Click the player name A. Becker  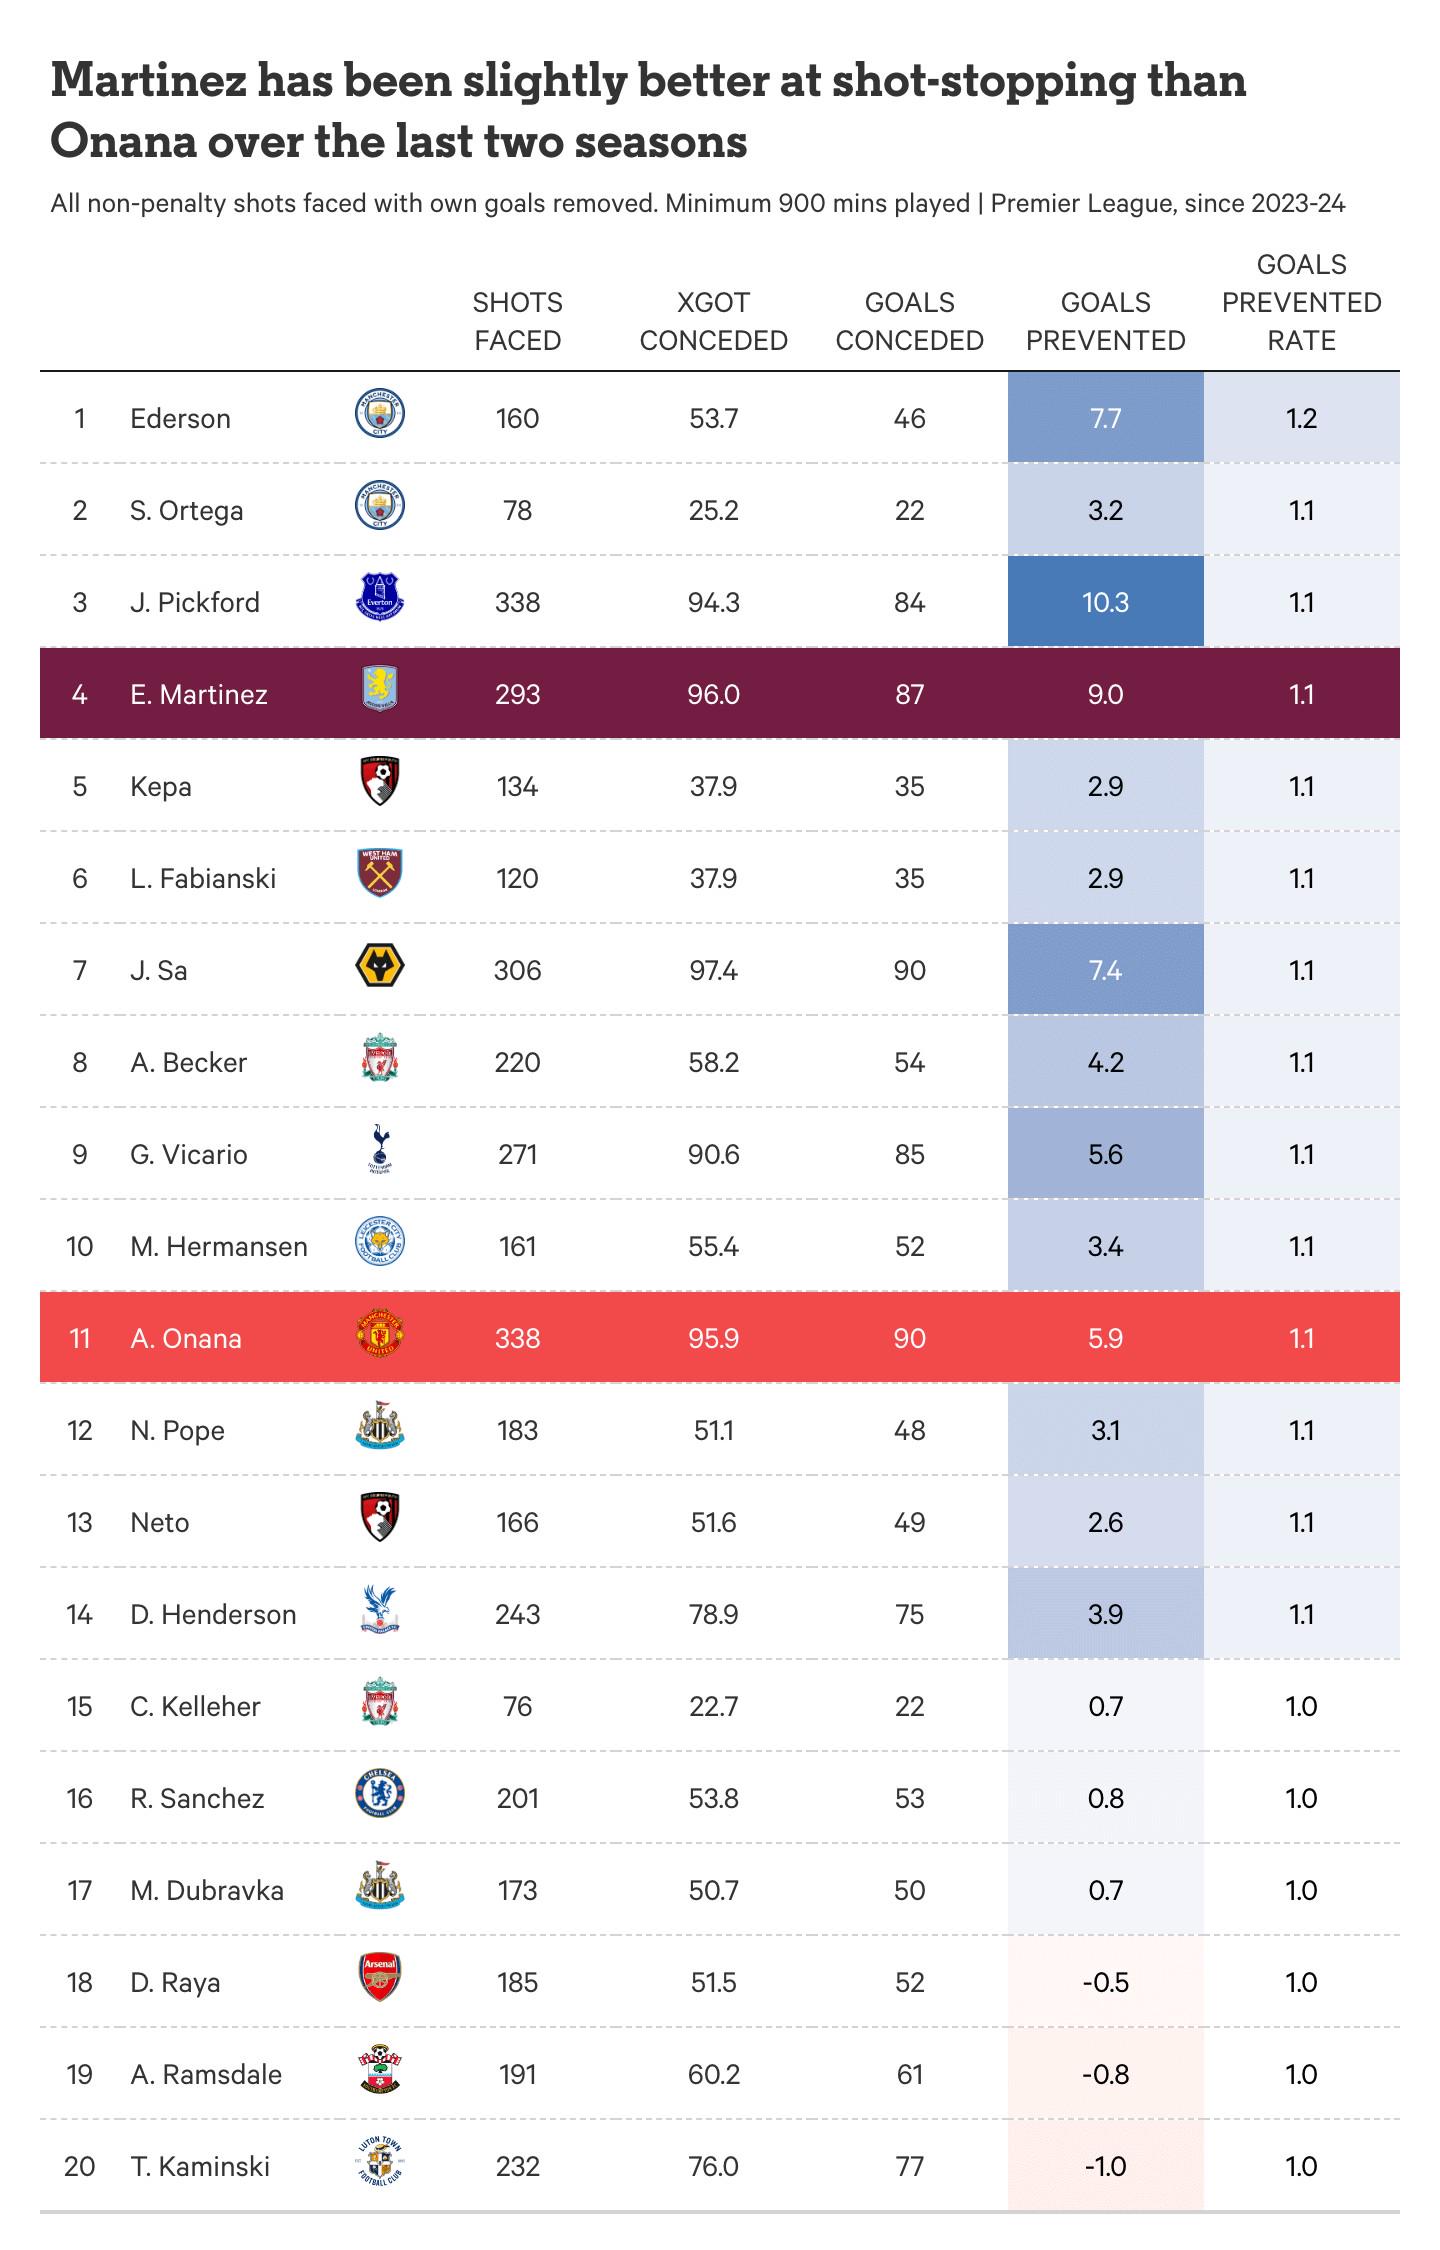(188, 1062)
